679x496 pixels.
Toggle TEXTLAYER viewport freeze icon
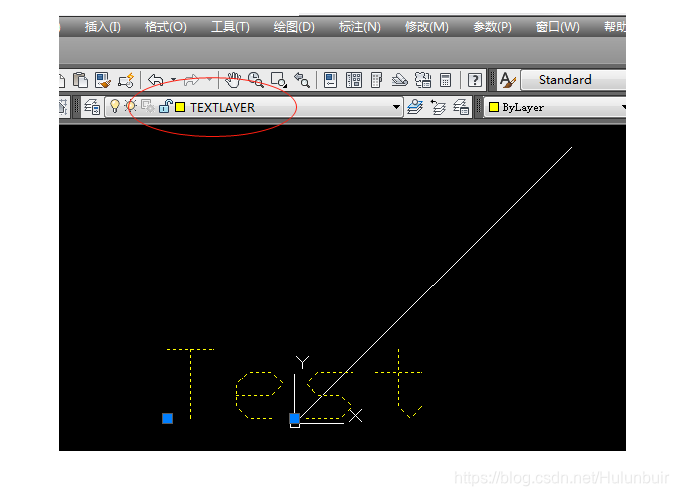148,107
